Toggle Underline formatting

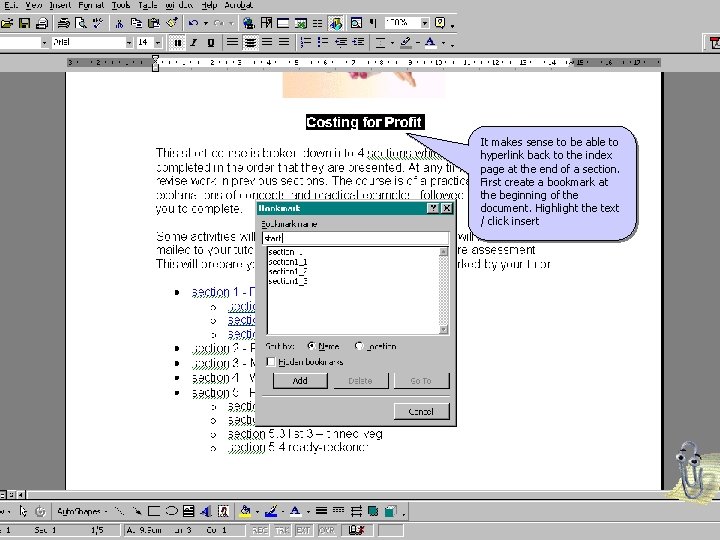pos(211,43)
